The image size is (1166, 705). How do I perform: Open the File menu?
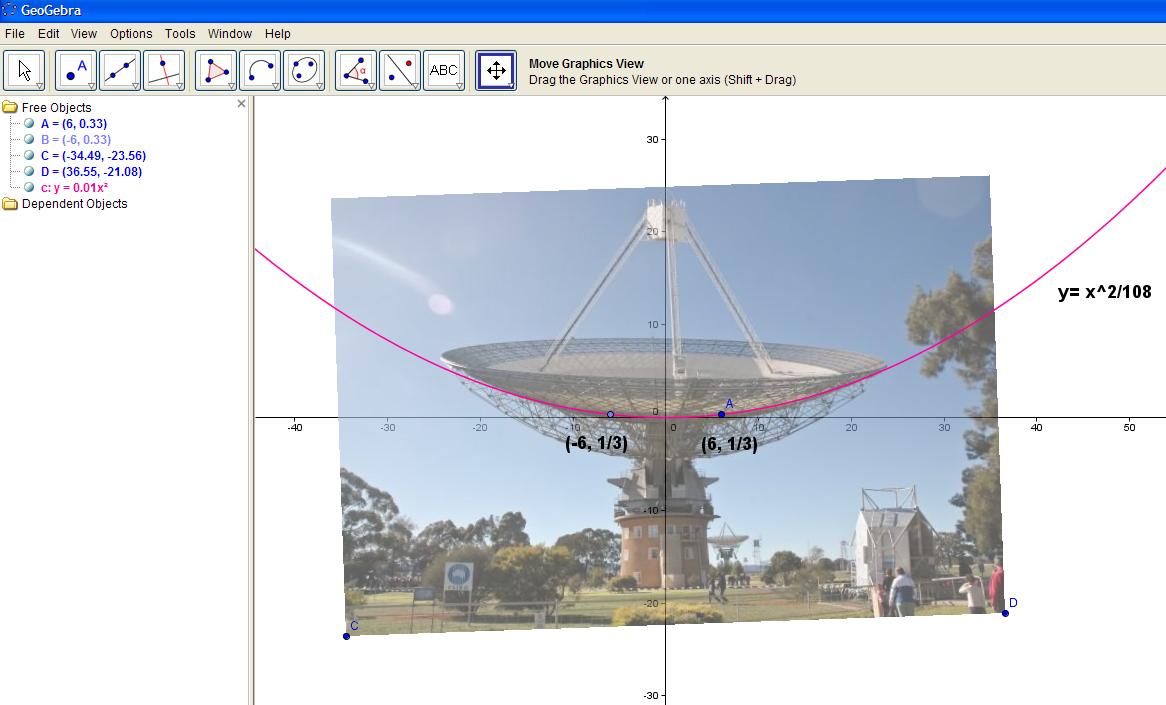pyautogui.click(x=14, y=33)
